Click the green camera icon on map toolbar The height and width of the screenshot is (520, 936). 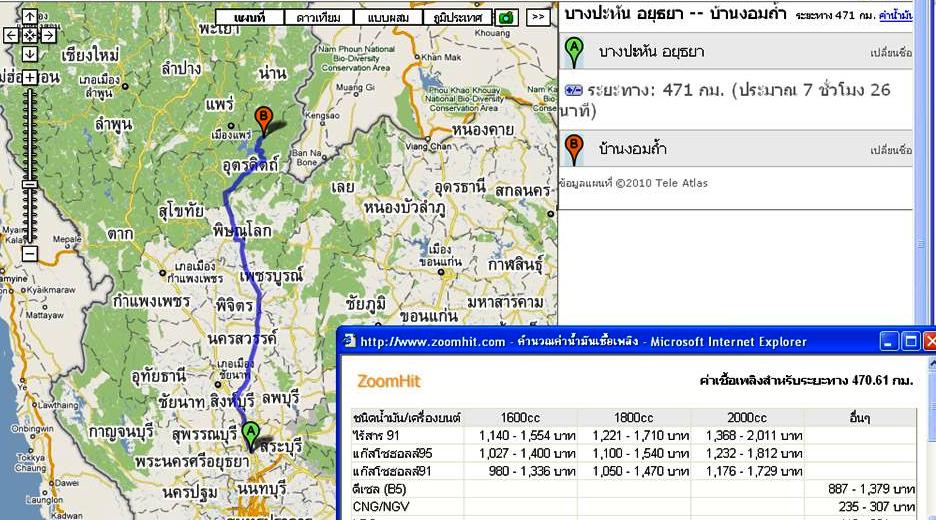[507, 17]
